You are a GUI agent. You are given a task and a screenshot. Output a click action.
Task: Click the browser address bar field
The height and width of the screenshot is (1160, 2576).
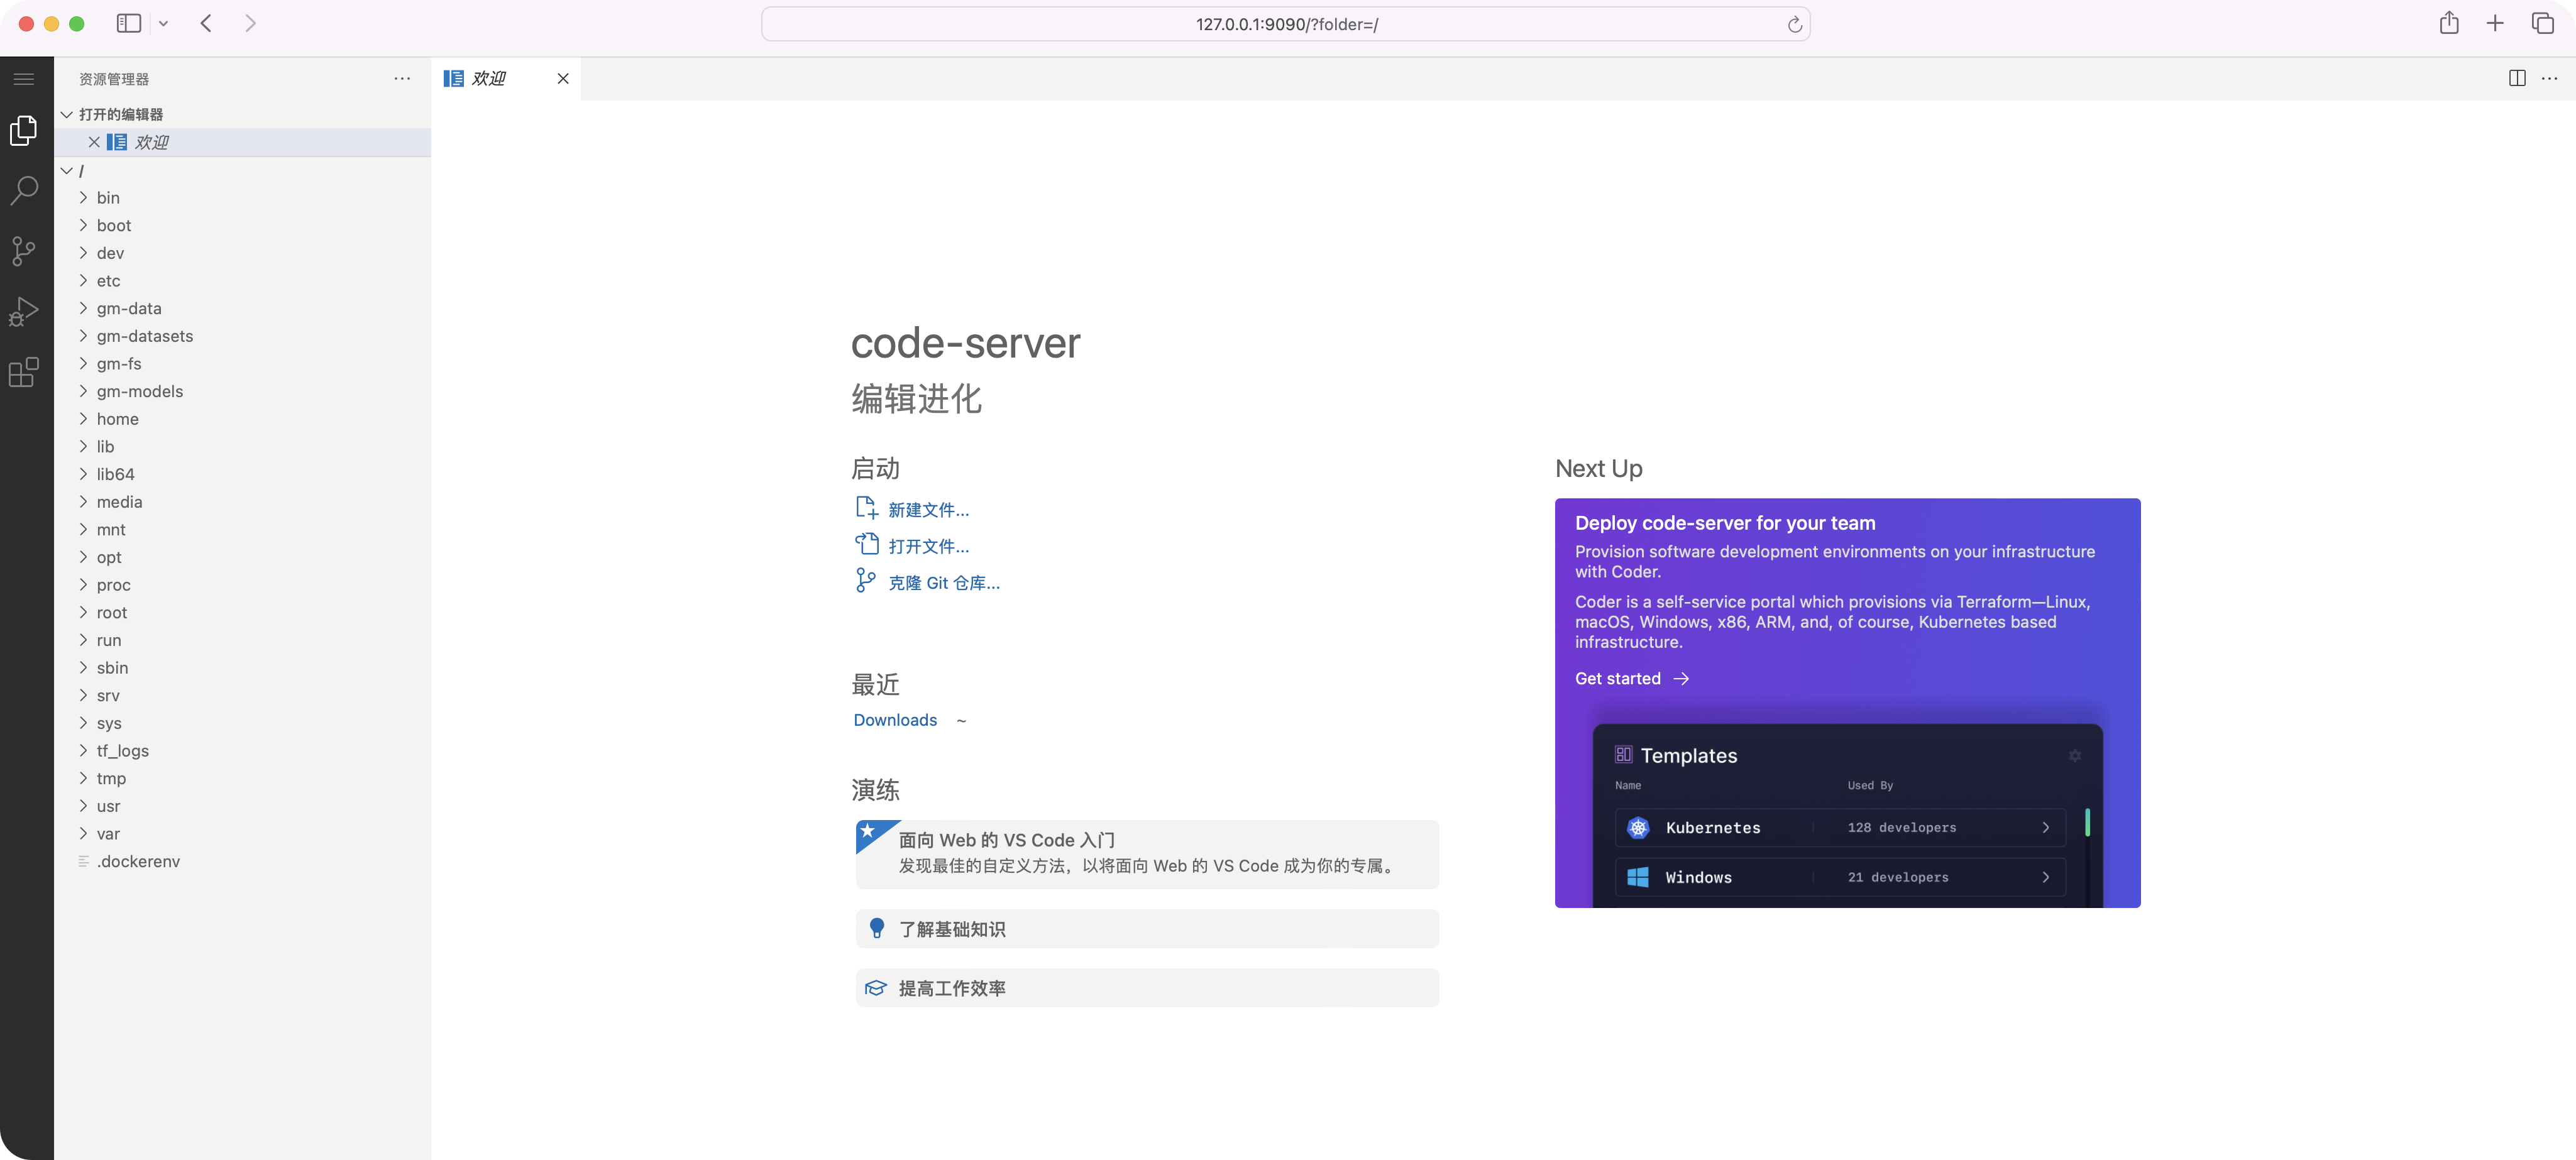click(1286, 25)
